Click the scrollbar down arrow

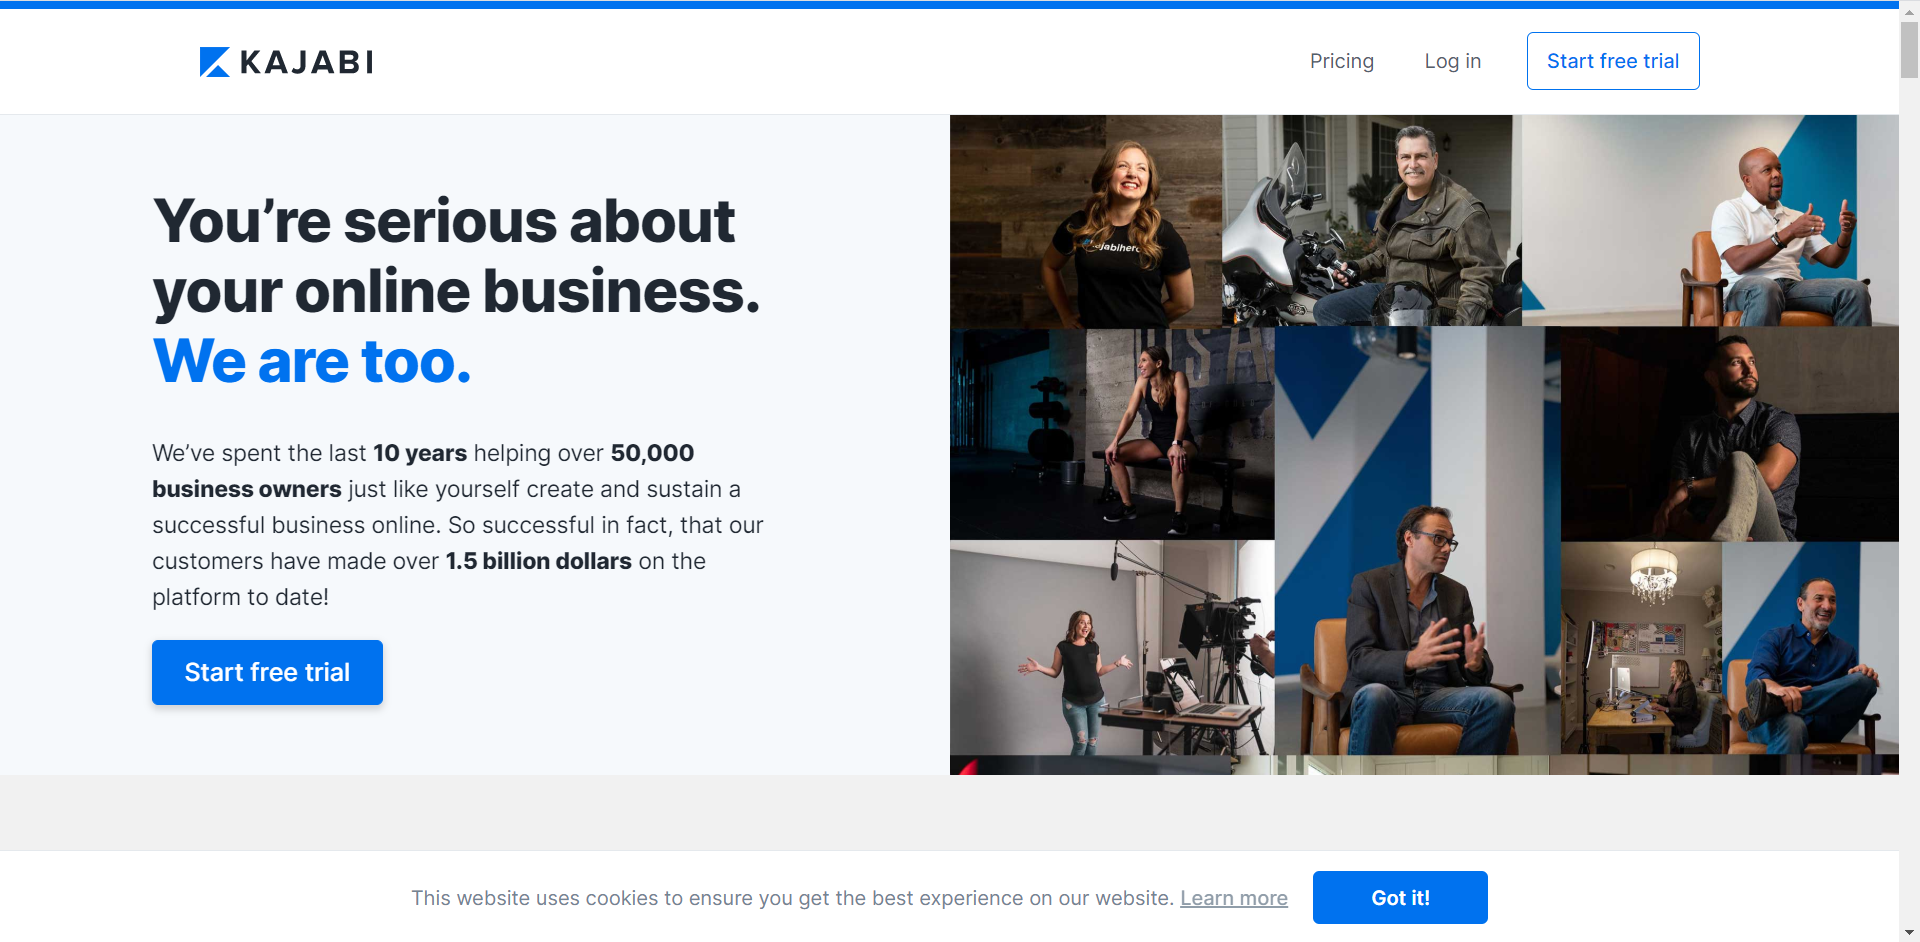[1909, 932]
